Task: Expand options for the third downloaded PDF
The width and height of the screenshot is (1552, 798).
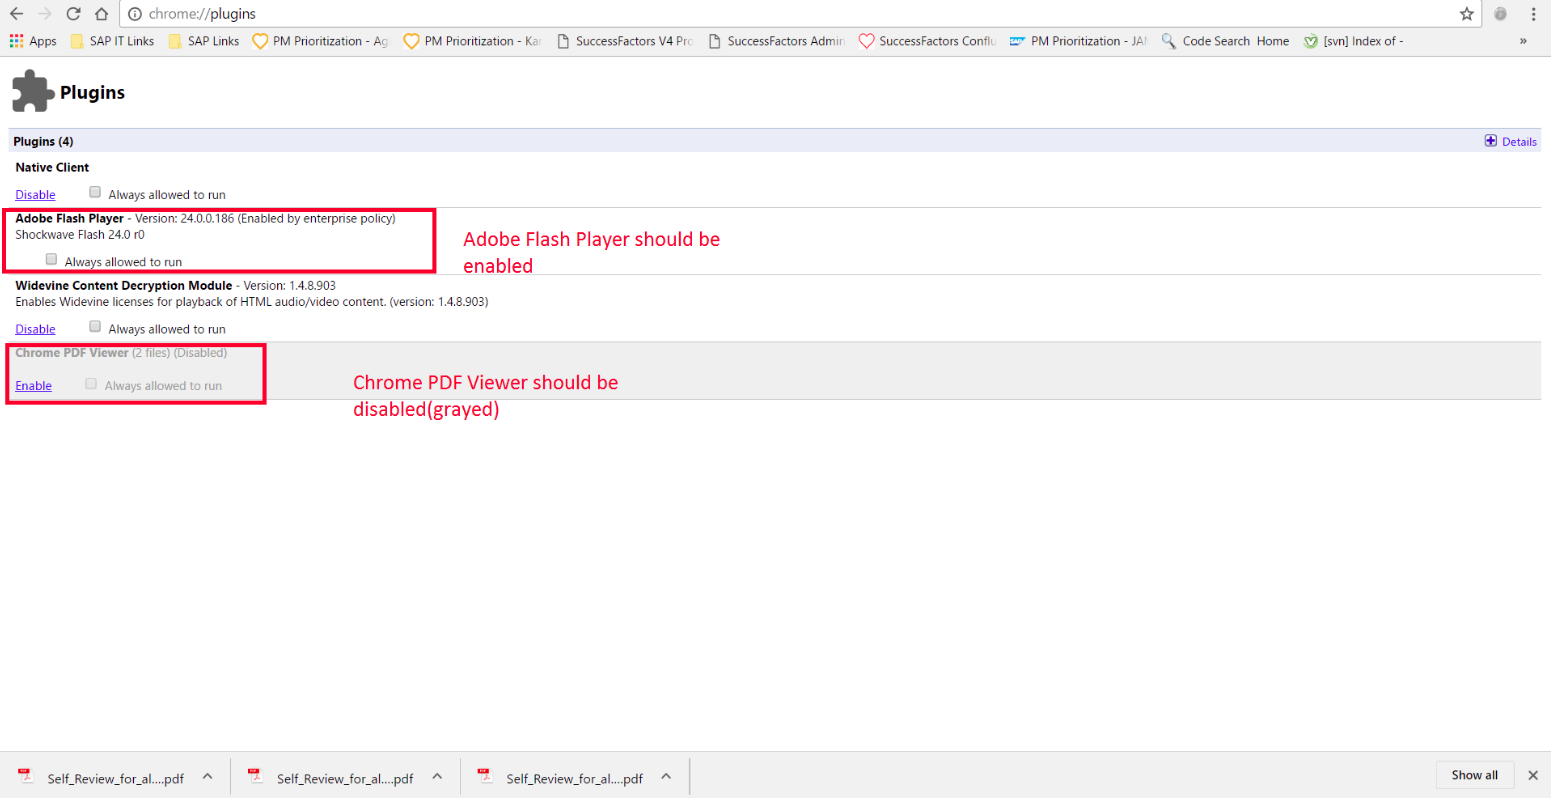Action: click(666, 776)
